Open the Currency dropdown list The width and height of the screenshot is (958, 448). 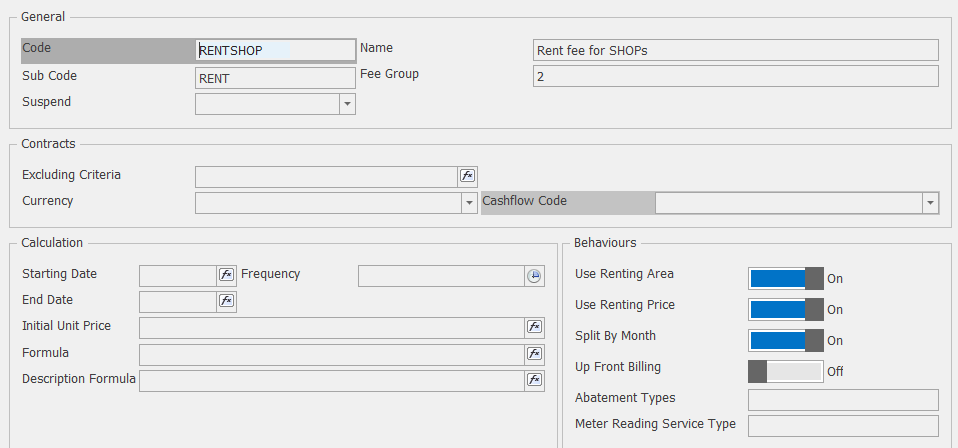pyautogui.click(x=468, y=203)
